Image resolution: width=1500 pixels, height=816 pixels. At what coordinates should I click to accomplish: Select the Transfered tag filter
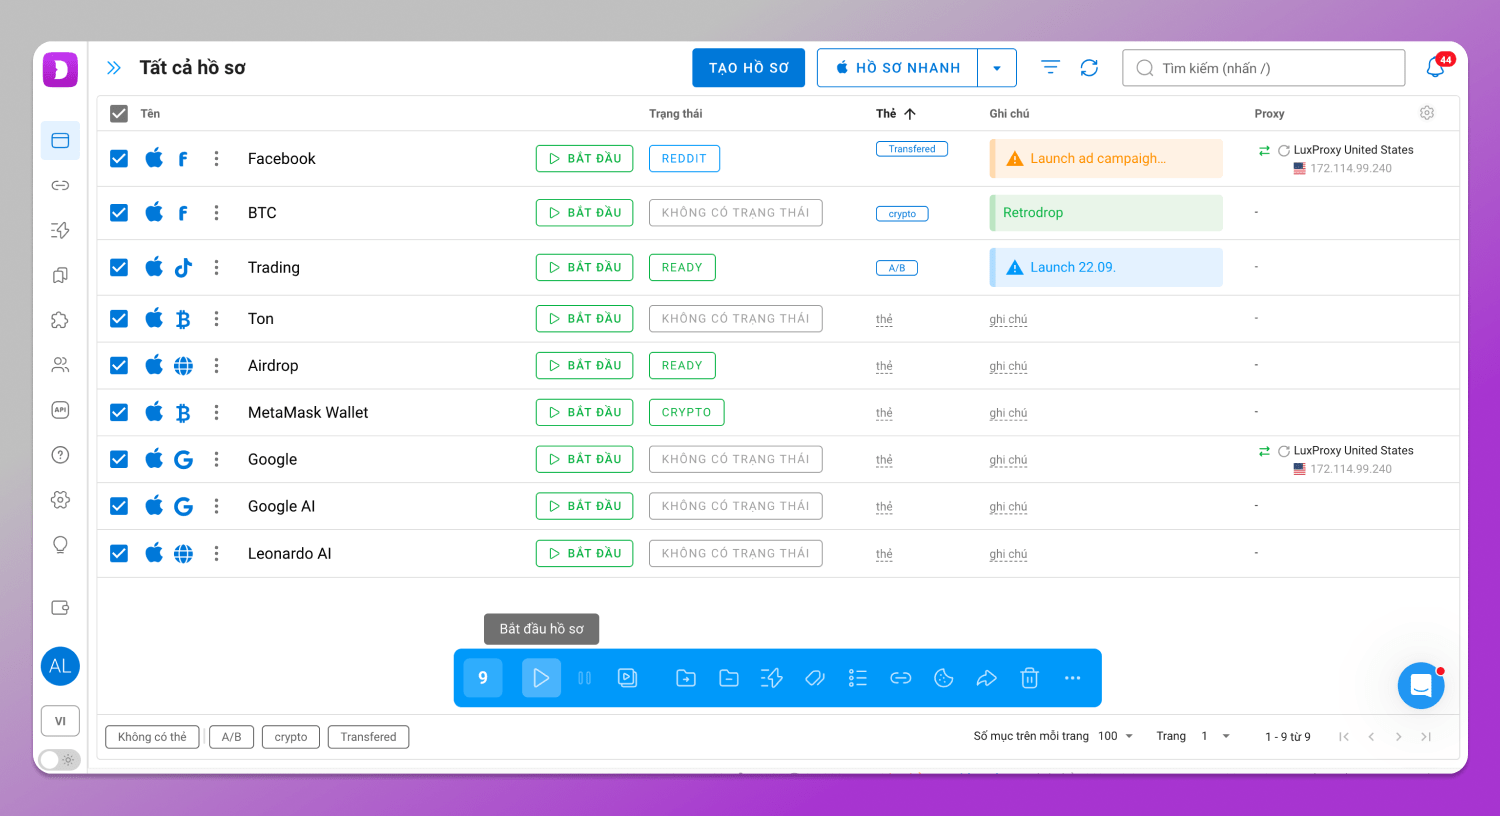tap(368, 737)
